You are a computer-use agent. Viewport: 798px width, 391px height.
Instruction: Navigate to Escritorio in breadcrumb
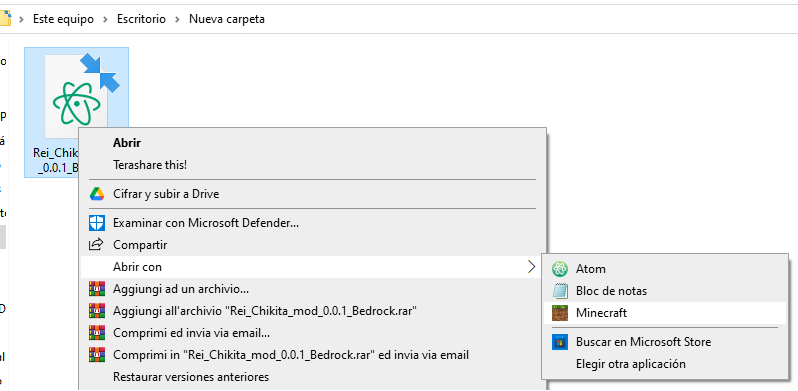[141, 19]
